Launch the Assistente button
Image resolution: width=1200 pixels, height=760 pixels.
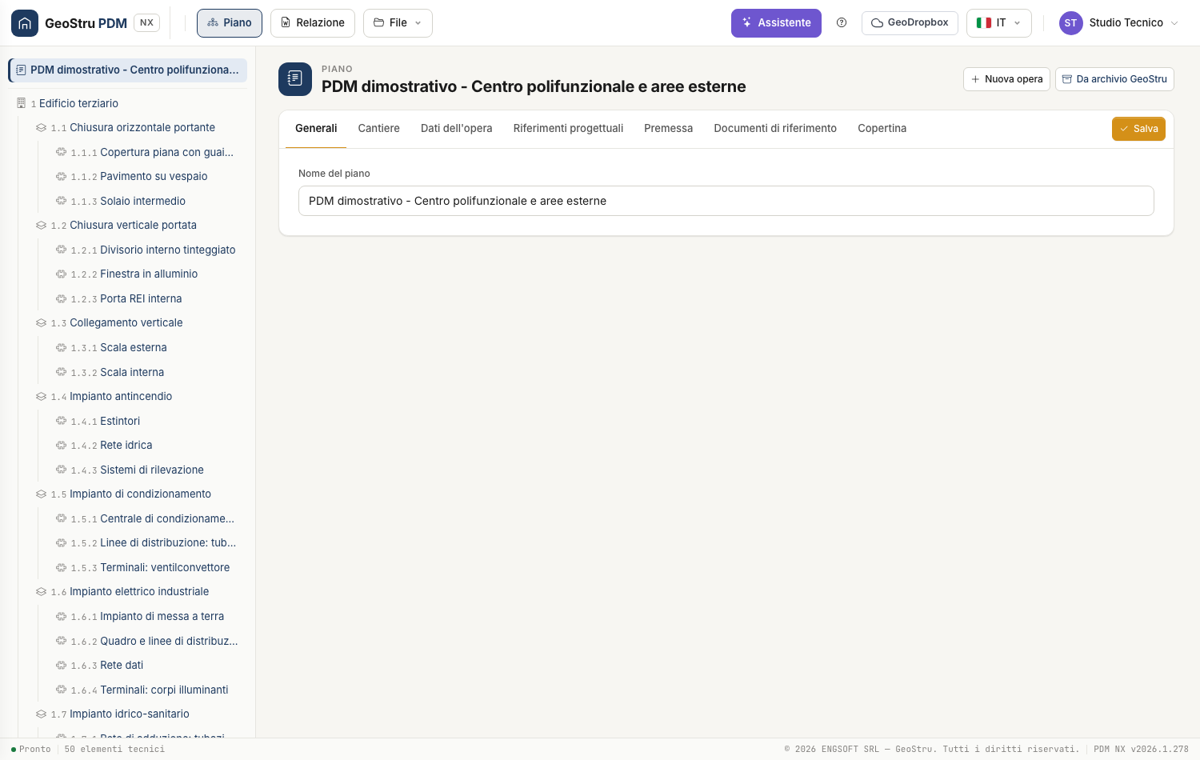tap(776, 23)
